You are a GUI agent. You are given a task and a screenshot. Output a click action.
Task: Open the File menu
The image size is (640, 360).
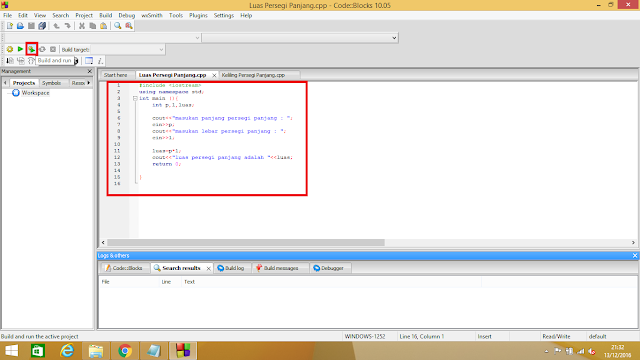[7, 16]
